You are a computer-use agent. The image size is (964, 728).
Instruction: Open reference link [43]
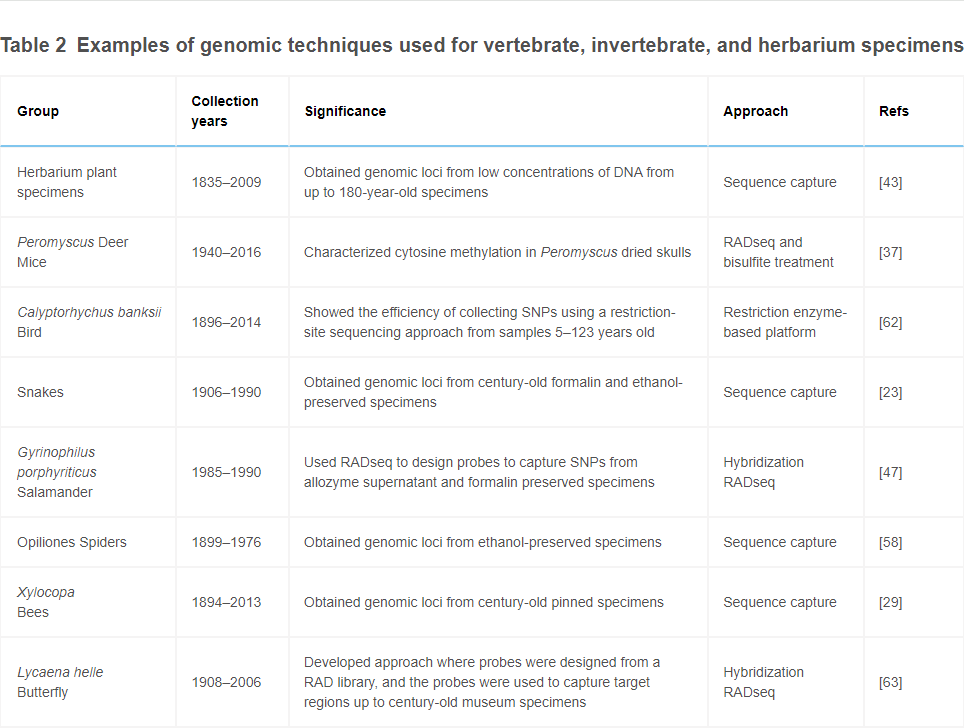pos(890,182)
